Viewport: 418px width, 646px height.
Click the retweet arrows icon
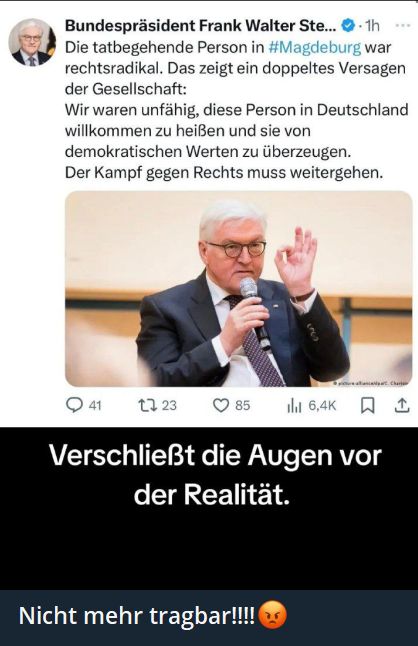(147, 405)
